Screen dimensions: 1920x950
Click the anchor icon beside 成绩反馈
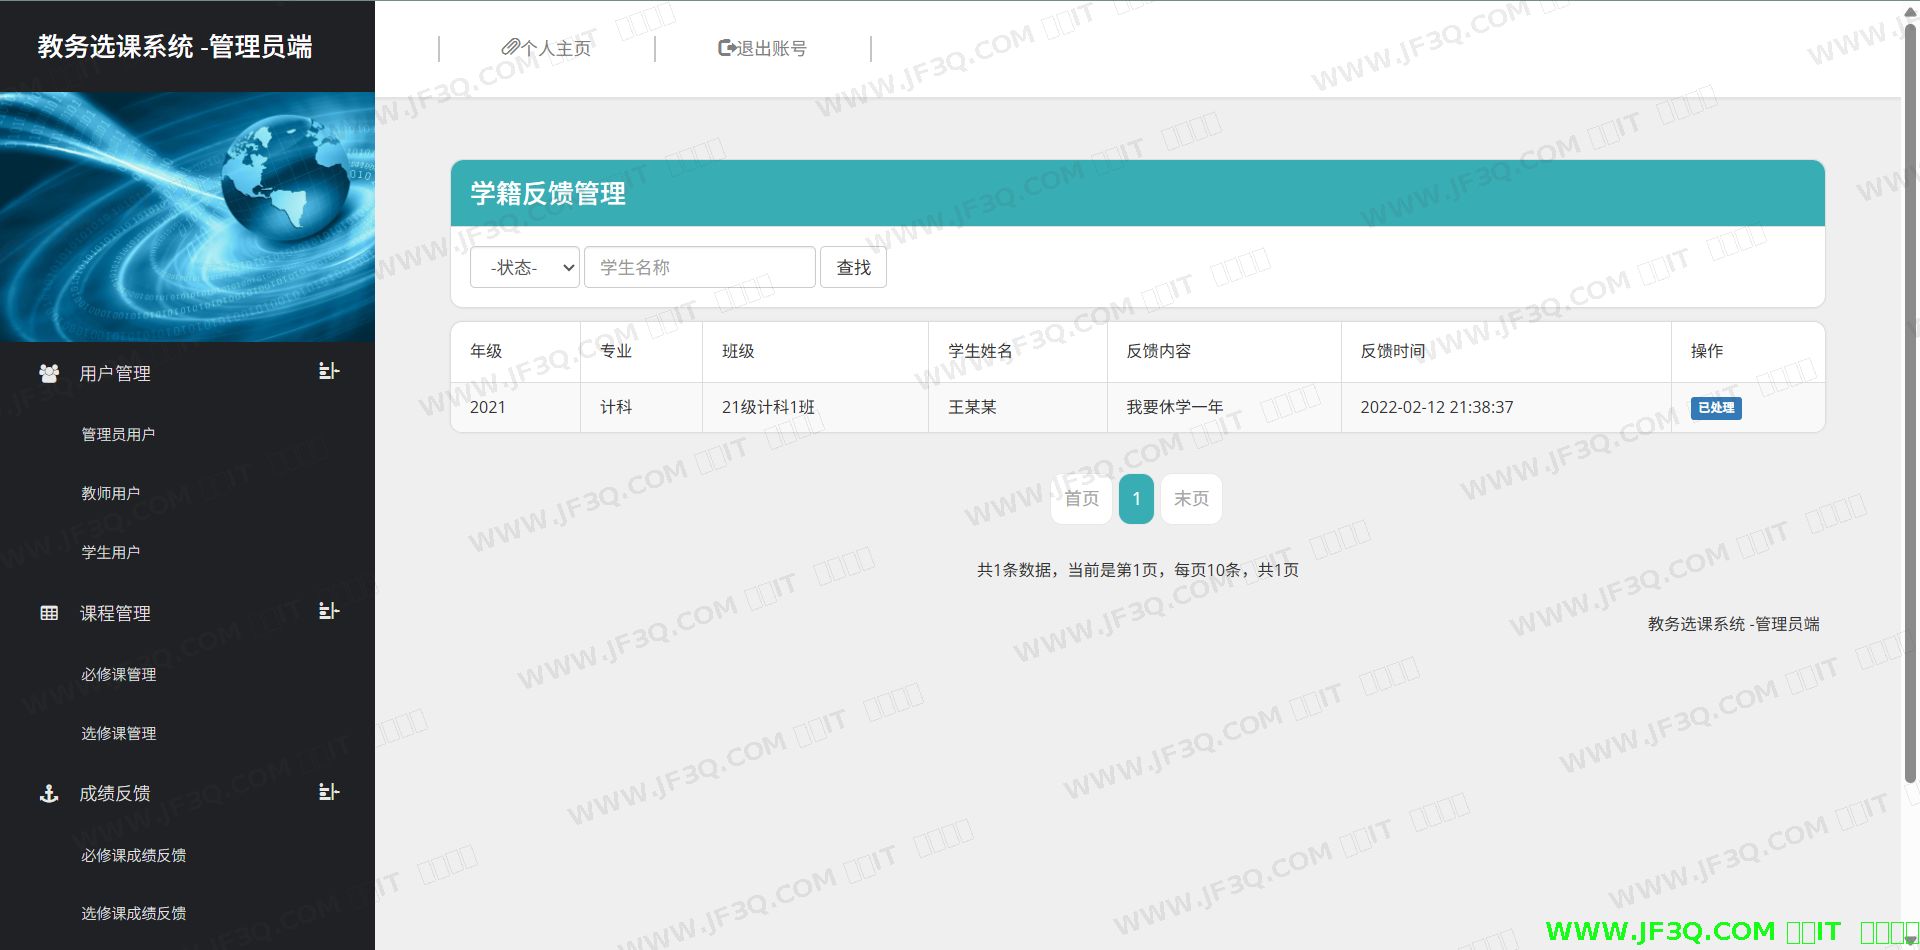click(49, 794)
